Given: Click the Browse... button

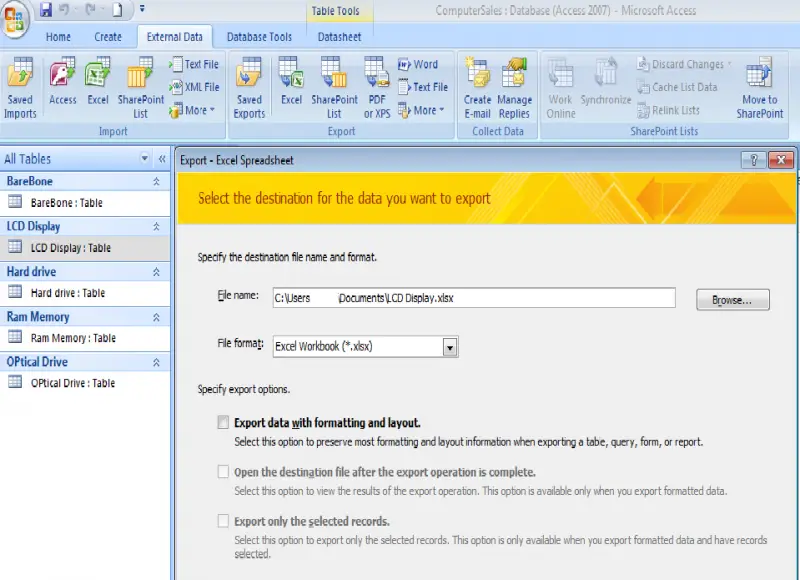Looking at the screenshot, I should click(733, 300).
